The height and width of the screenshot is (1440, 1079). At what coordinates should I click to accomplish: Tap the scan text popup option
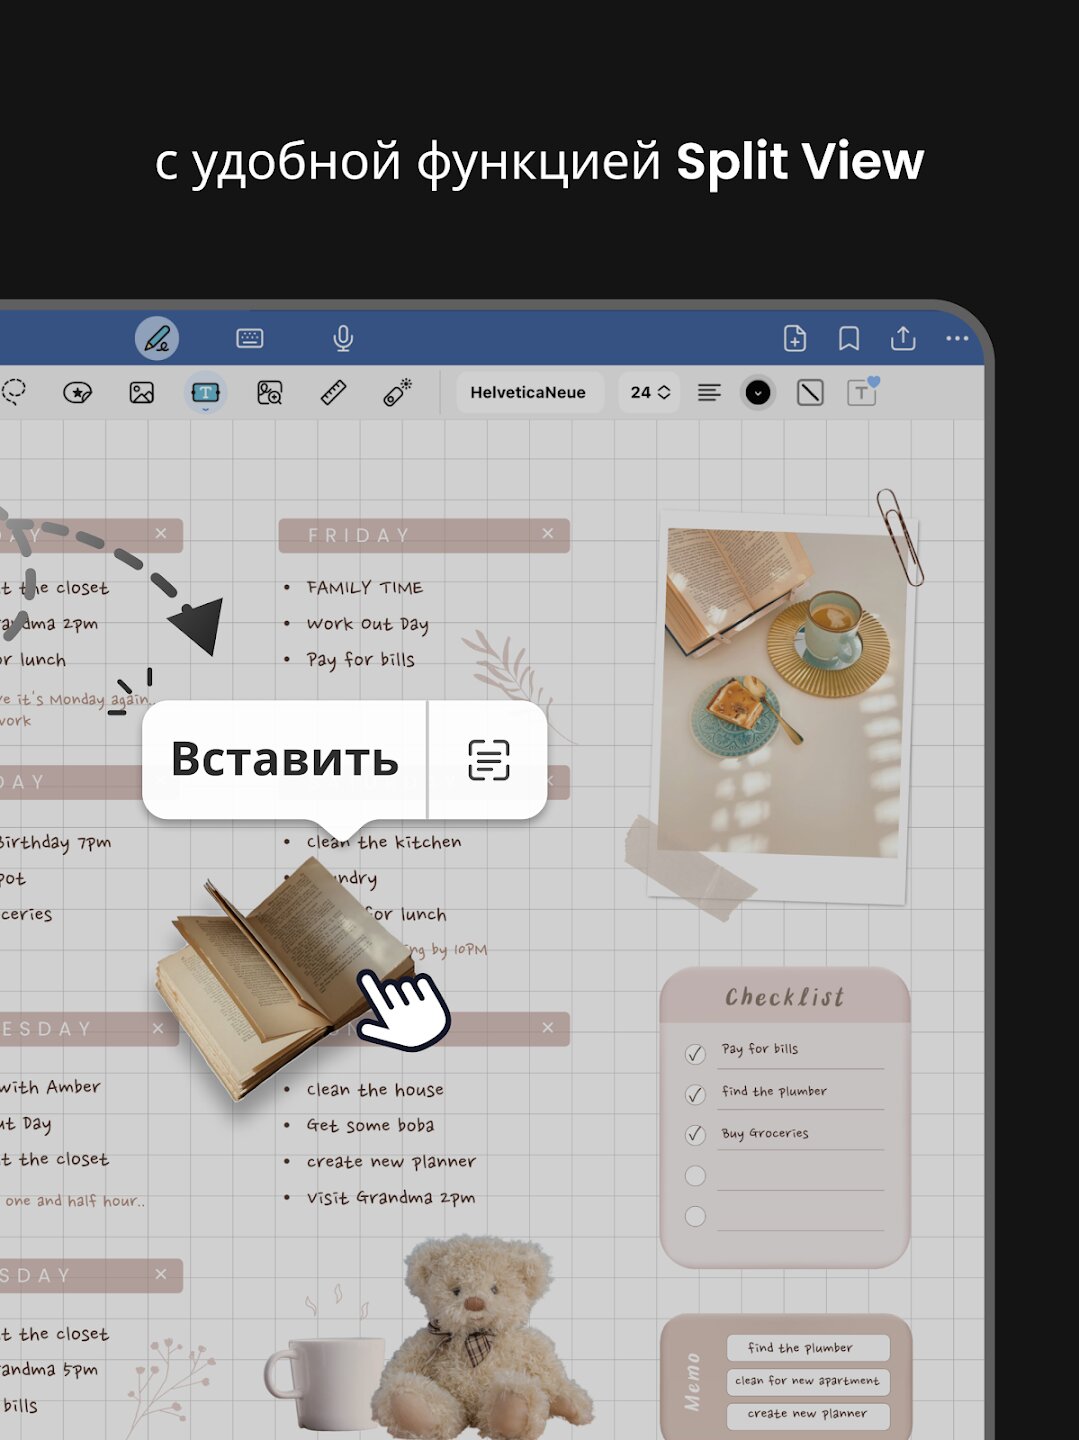[489, 760]
